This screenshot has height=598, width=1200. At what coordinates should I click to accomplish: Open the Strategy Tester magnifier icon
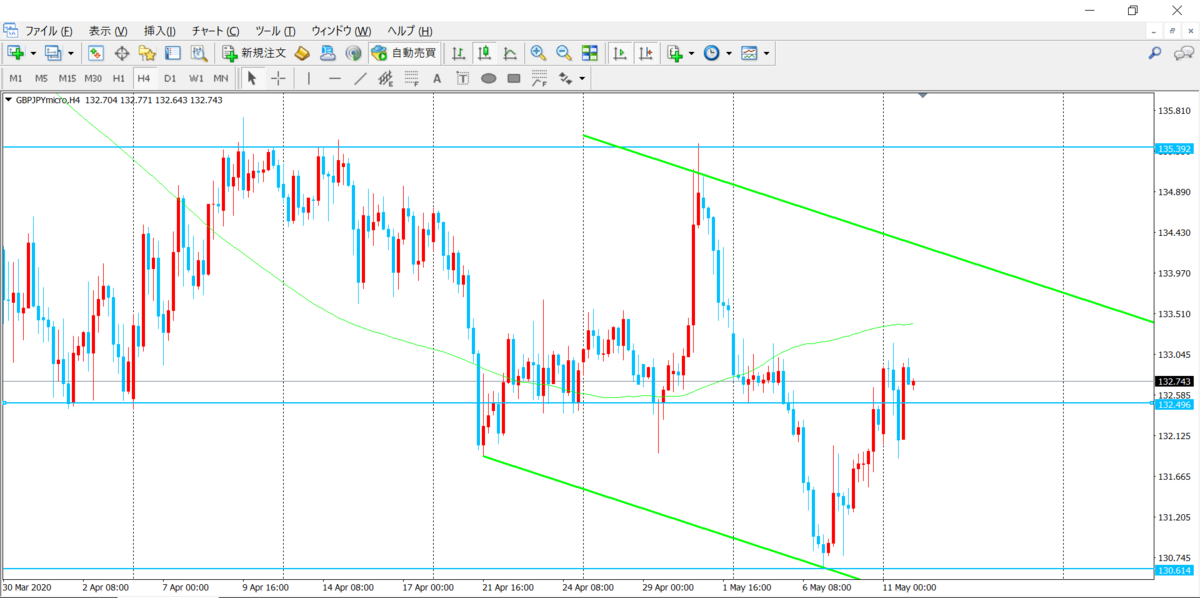tap(199, 53)
